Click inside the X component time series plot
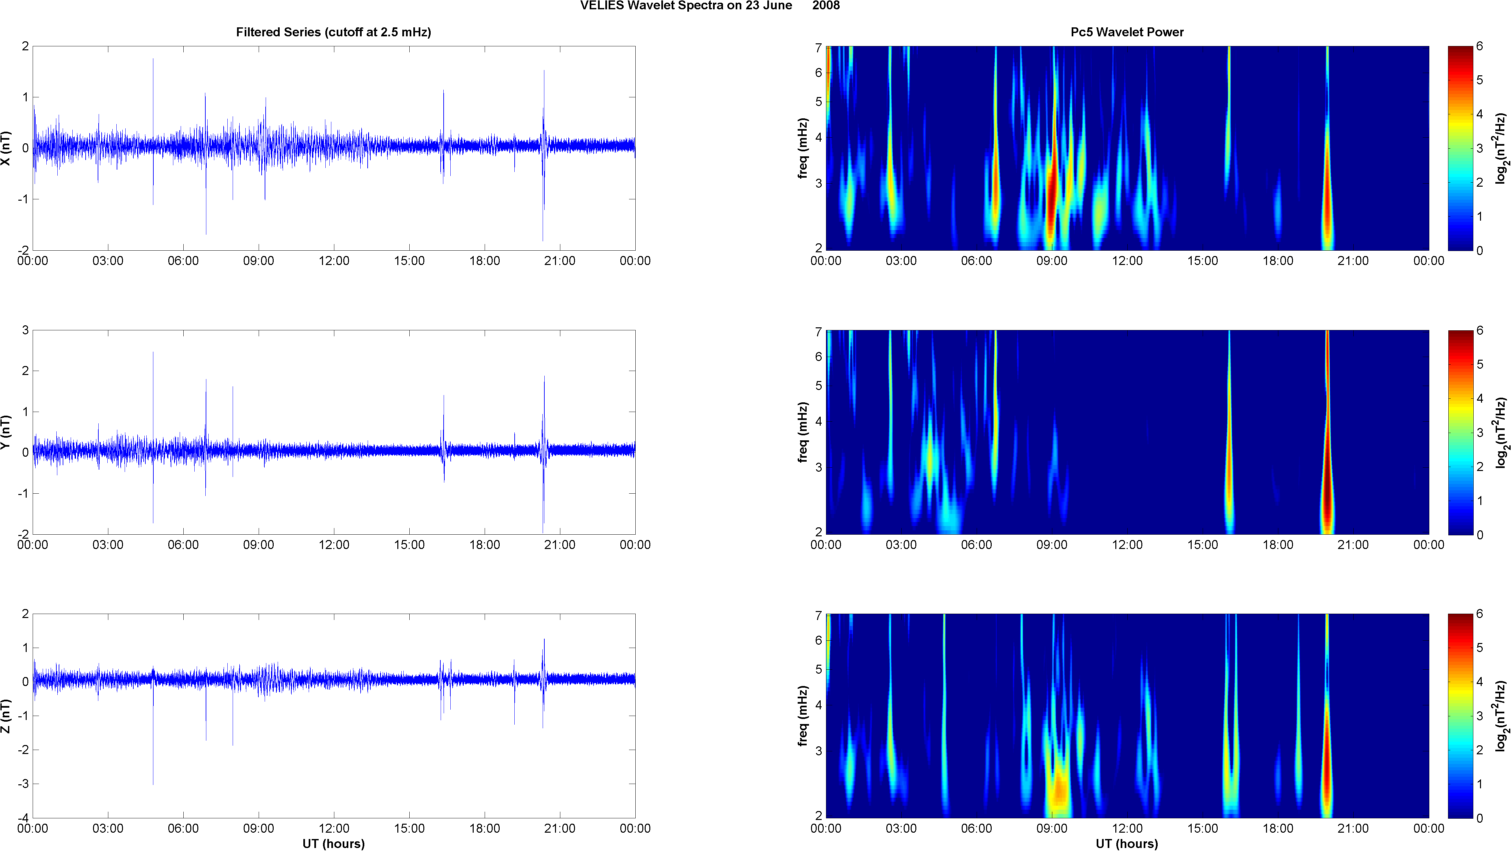 coord(334,148)
